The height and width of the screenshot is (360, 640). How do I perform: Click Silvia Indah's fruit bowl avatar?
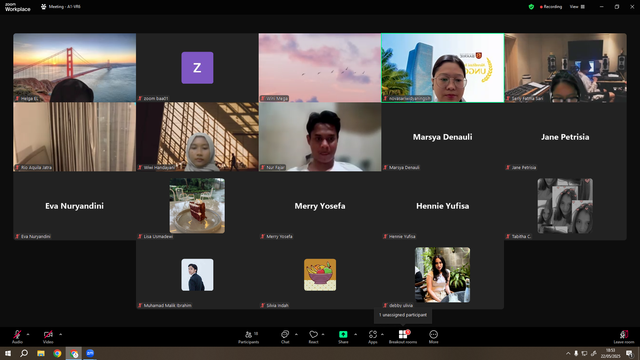coord(320,275)
